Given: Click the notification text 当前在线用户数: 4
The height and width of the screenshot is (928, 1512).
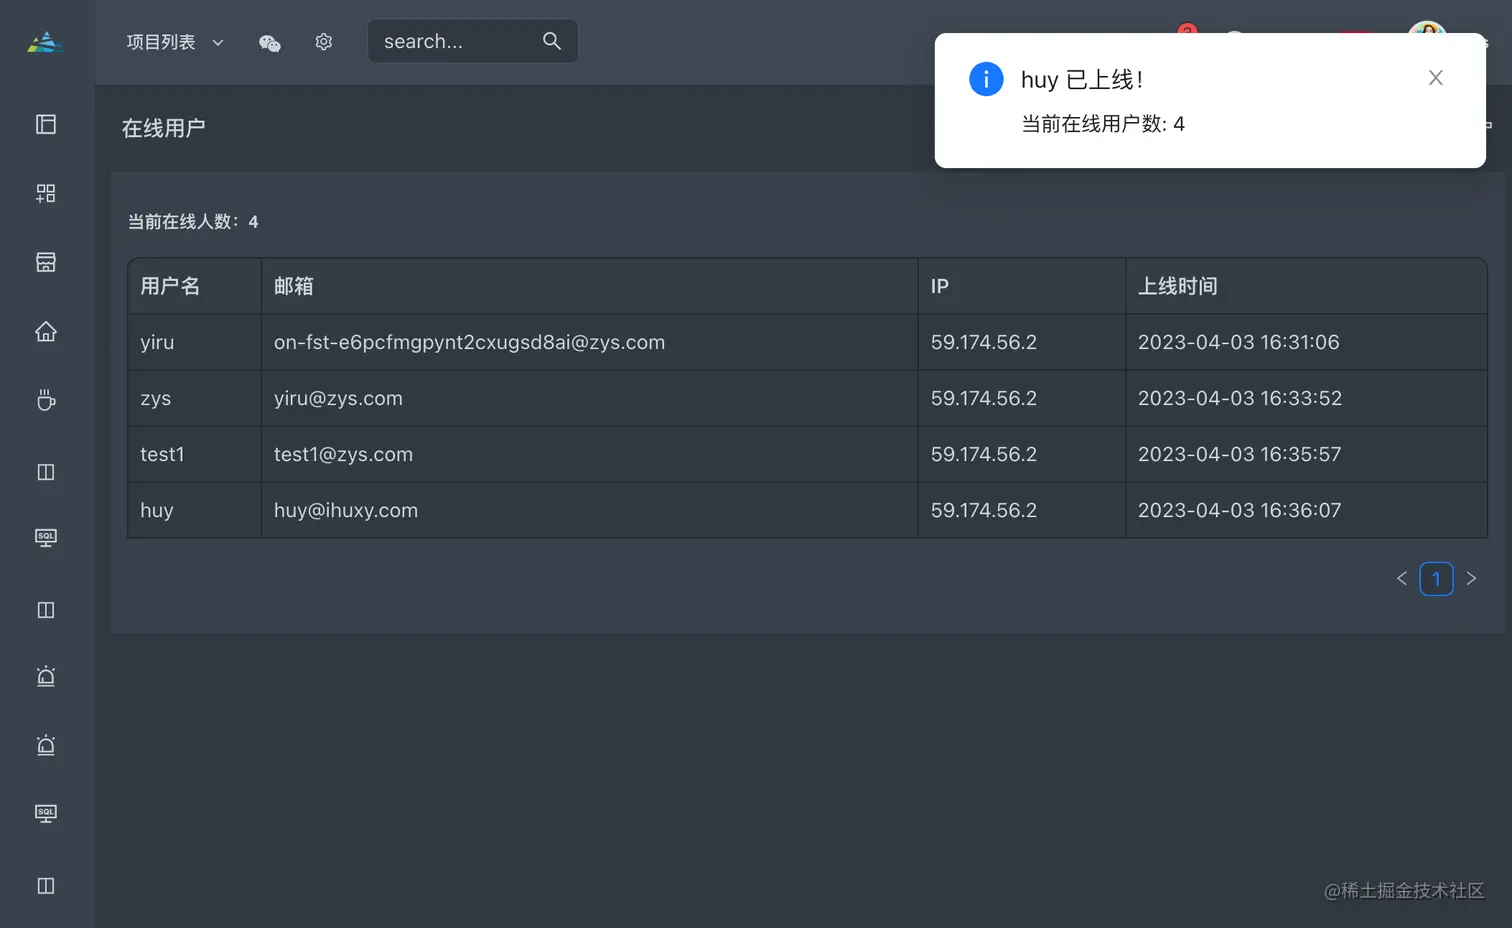Looking at the screenshot, I should (x=1102, y=124).
